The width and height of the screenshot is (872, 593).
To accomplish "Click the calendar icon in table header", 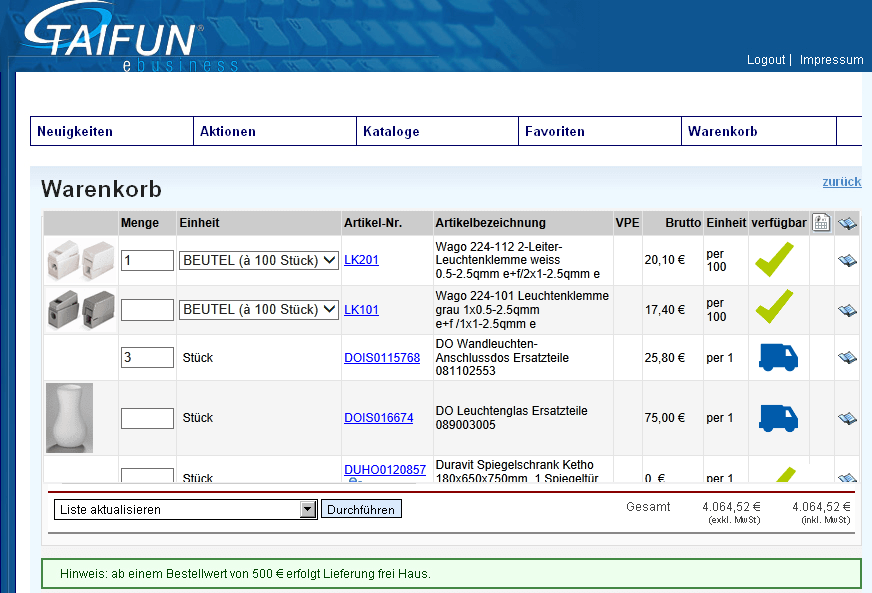I will coord(821,223).
